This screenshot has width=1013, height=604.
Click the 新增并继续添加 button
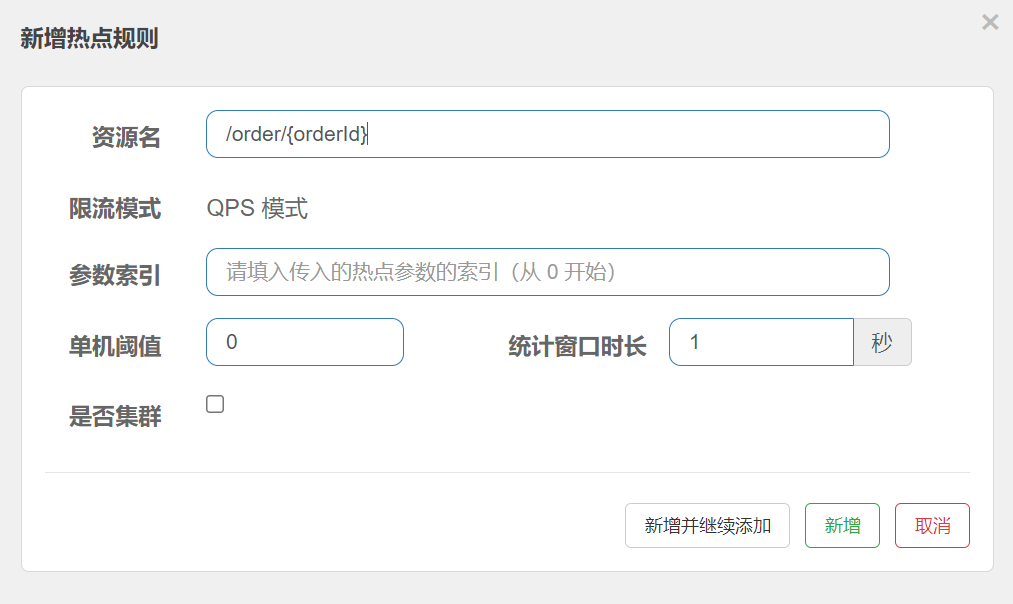(x=707, y=526)
